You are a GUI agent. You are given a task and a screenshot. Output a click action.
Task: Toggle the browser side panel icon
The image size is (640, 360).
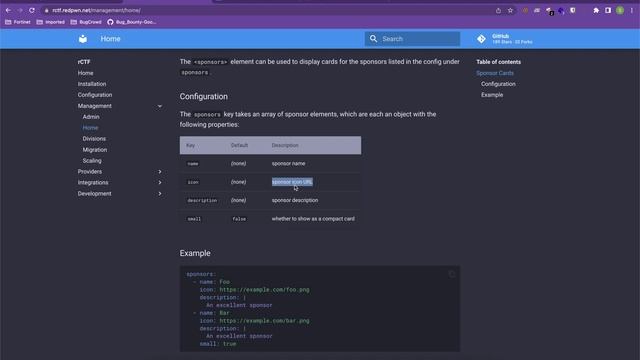608,11
